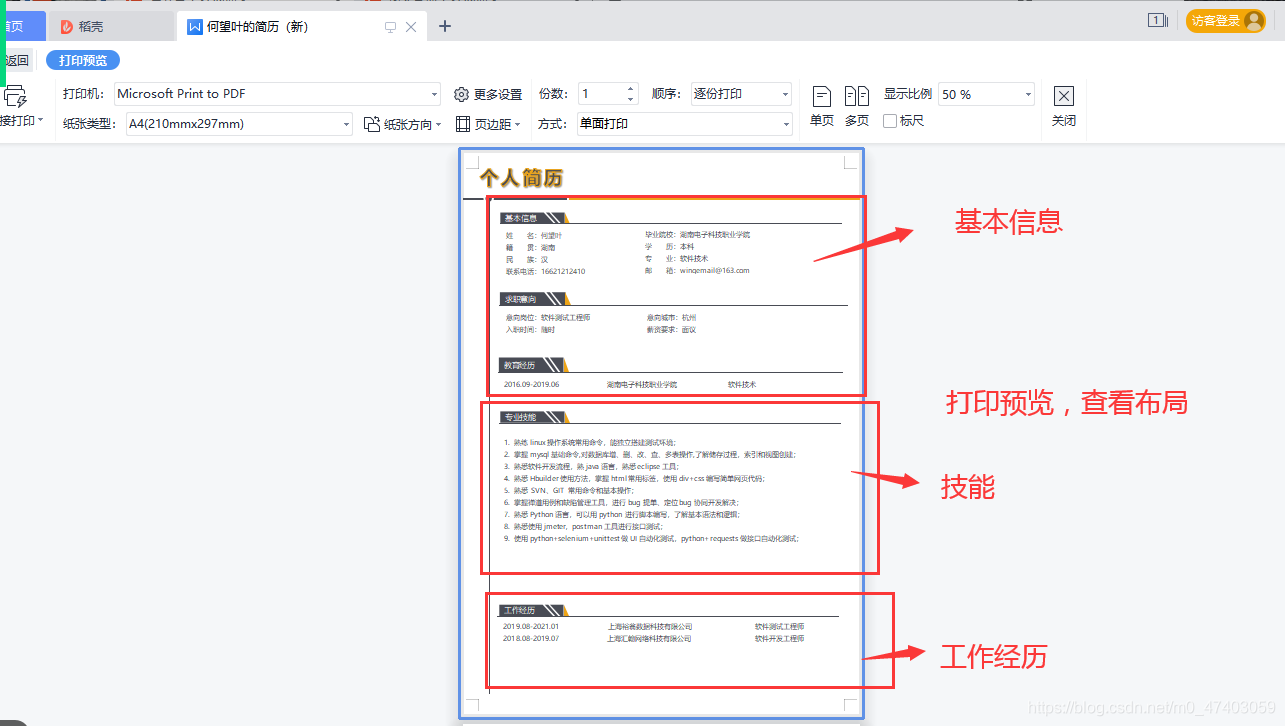This screenshot has height=726, width=1285.
Task: Switch to the 稻壳 tab
Action: click(x=112, y=27)
